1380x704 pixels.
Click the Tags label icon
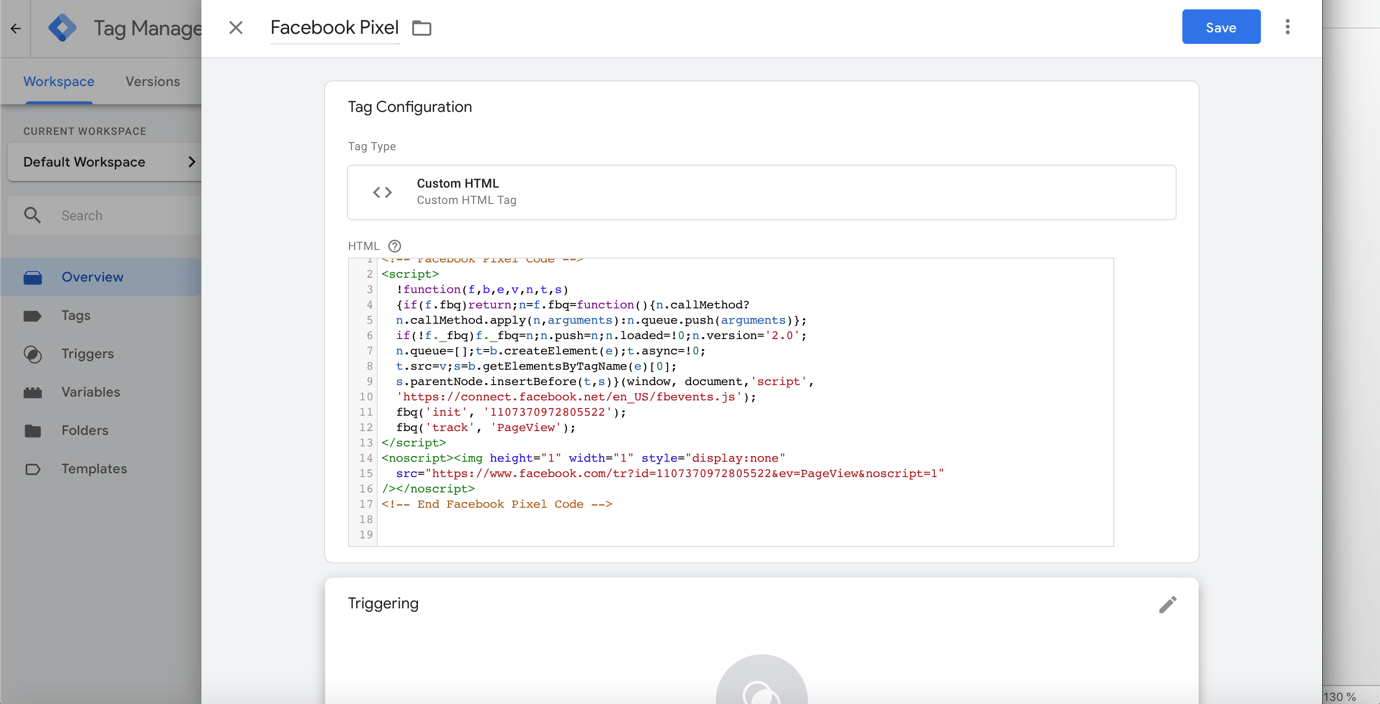[33, 316]
